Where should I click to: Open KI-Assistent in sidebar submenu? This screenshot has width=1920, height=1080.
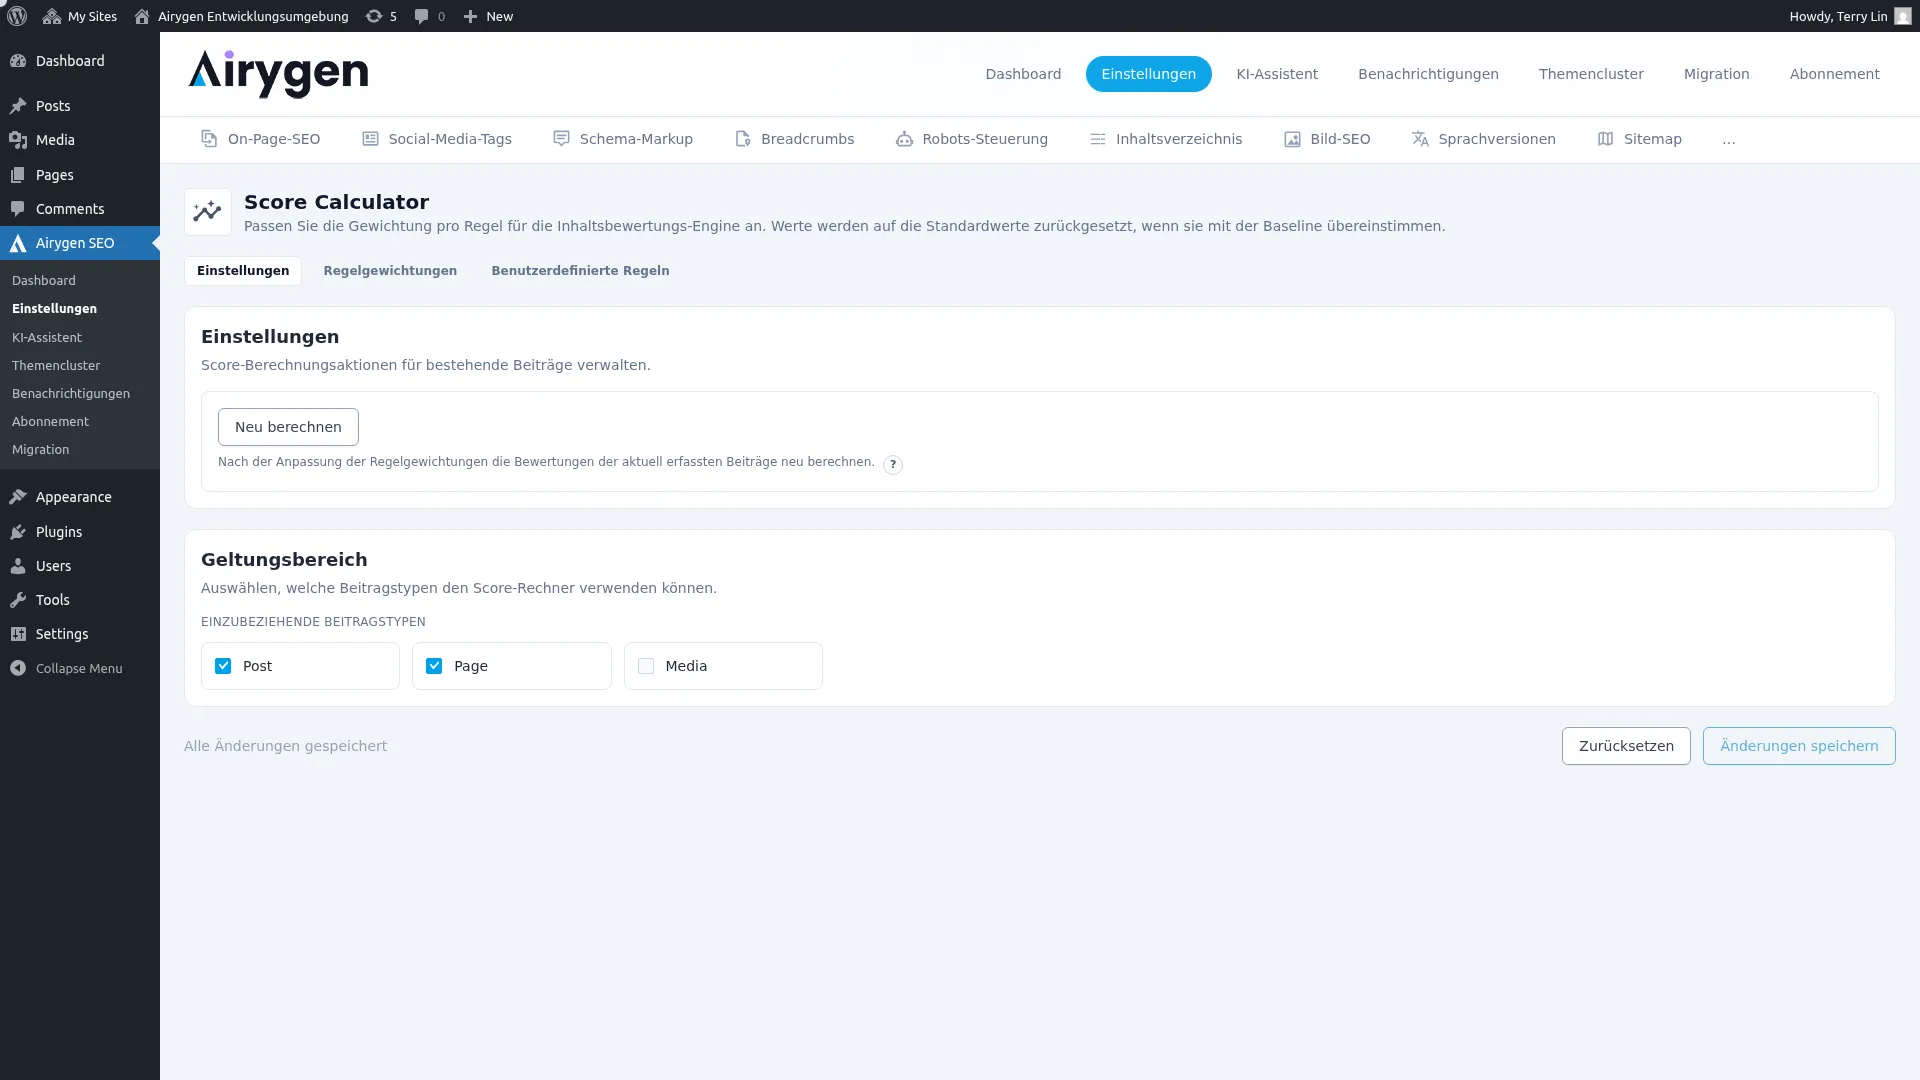(47, 338)
